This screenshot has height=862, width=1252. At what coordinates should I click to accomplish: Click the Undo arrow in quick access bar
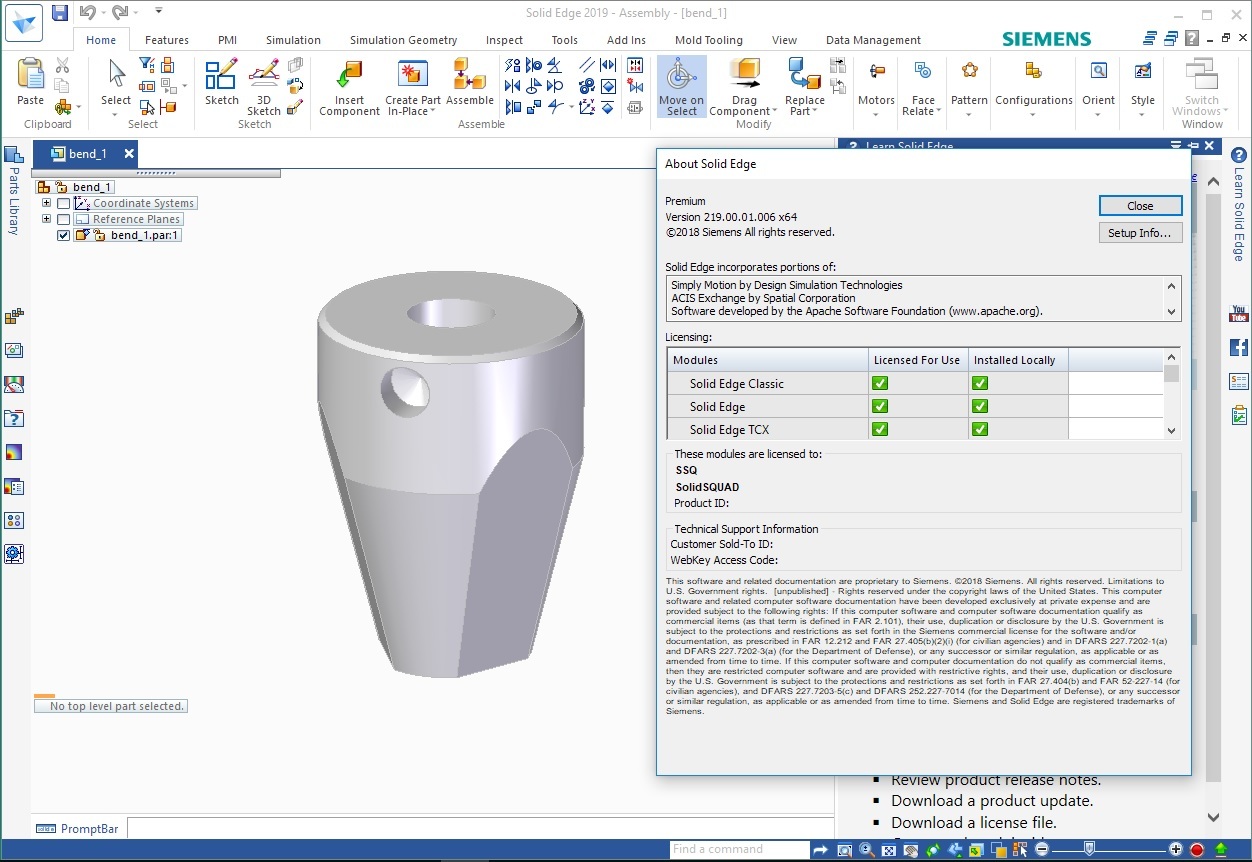88,13
